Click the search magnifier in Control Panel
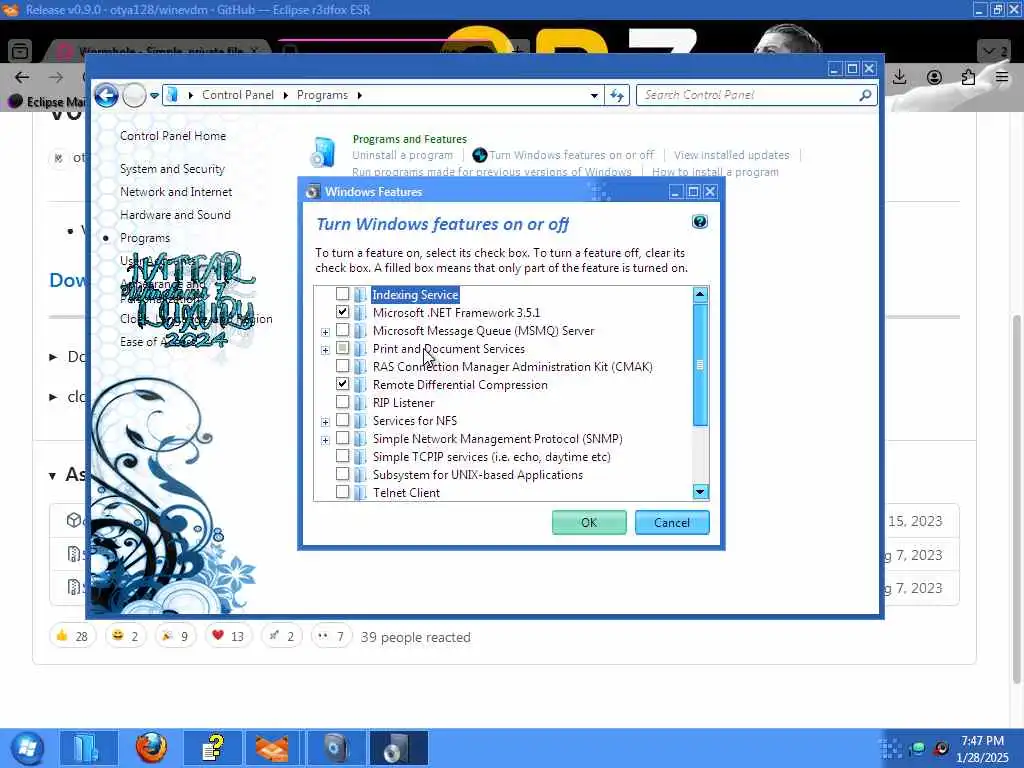Screen dimensions: 1024x768 coord(865,95)
